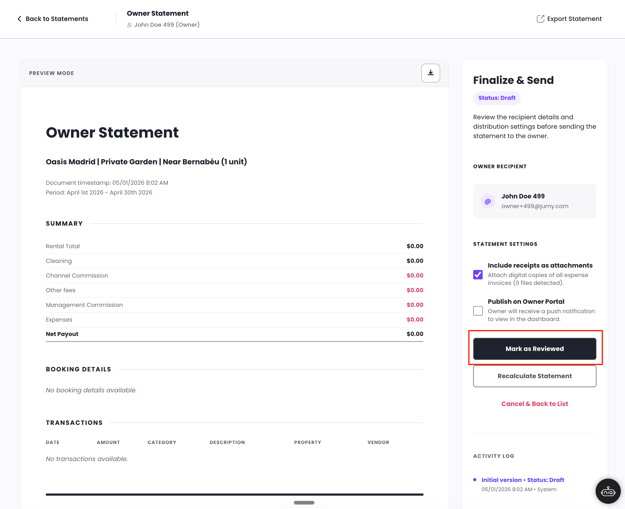The width and height of the screenshot is (625, 509).
Task: Click the back chevron arrow icon
Action: (19, 19)
